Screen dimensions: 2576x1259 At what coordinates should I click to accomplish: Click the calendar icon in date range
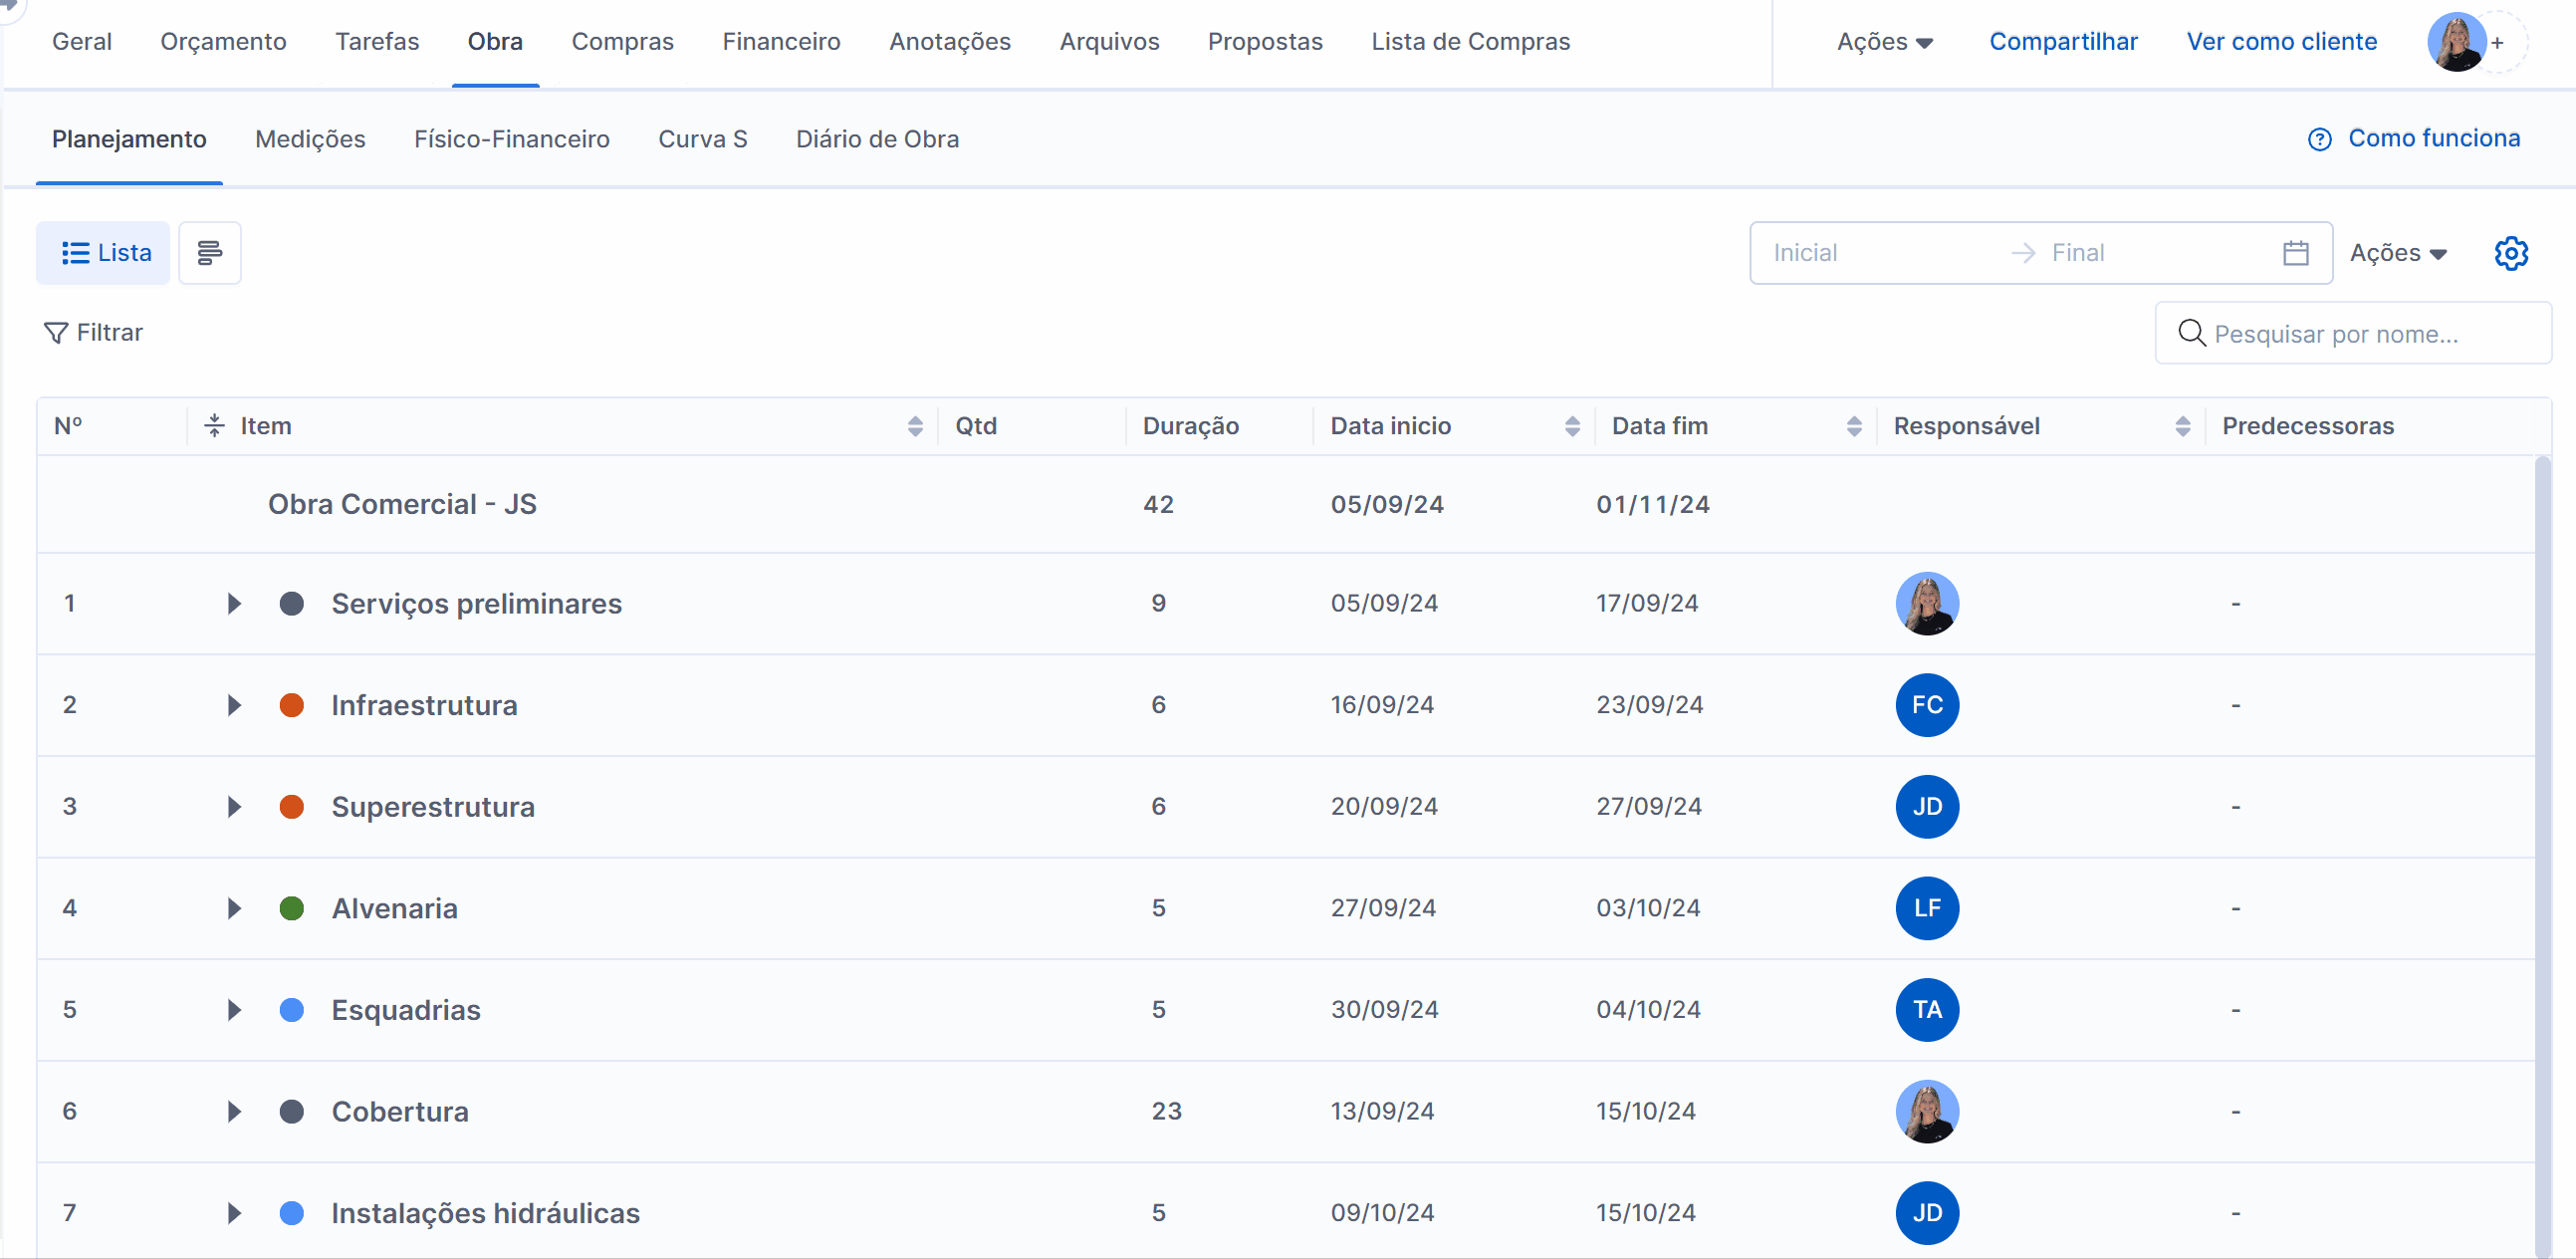(2295, 253)
